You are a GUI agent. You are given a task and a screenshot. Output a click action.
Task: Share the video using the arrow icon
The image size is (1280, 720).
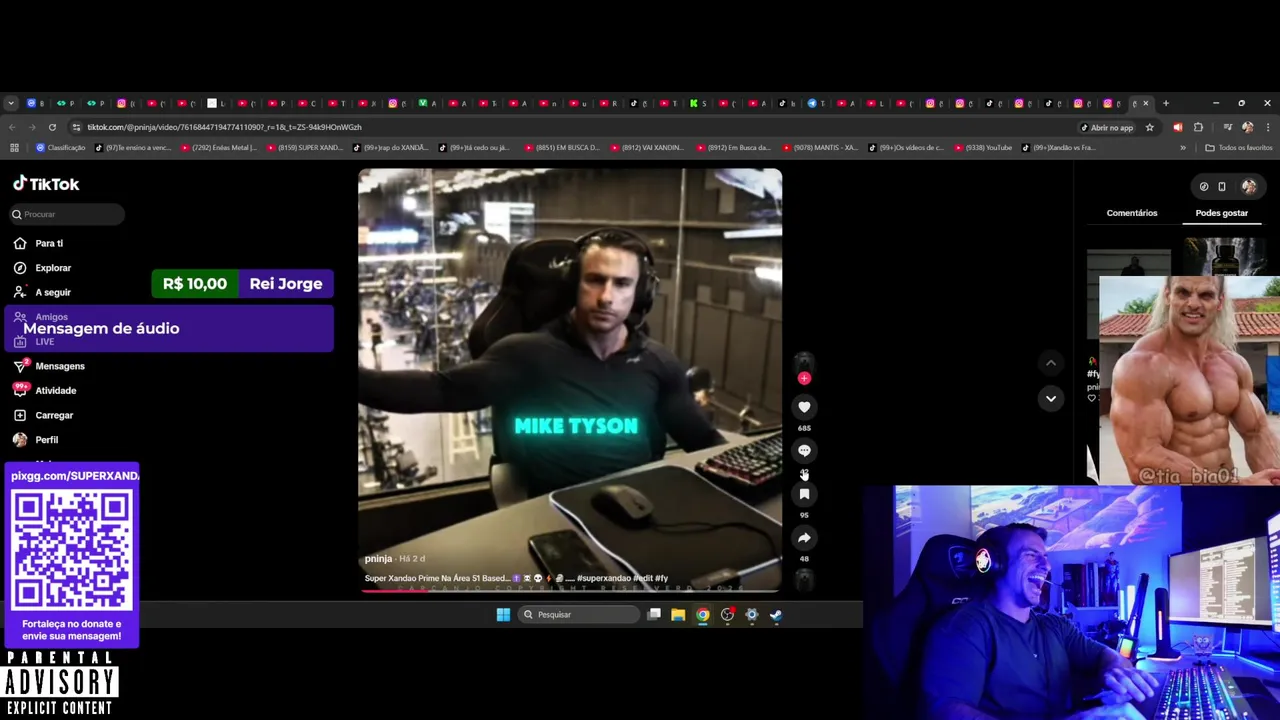pos(804,538)
